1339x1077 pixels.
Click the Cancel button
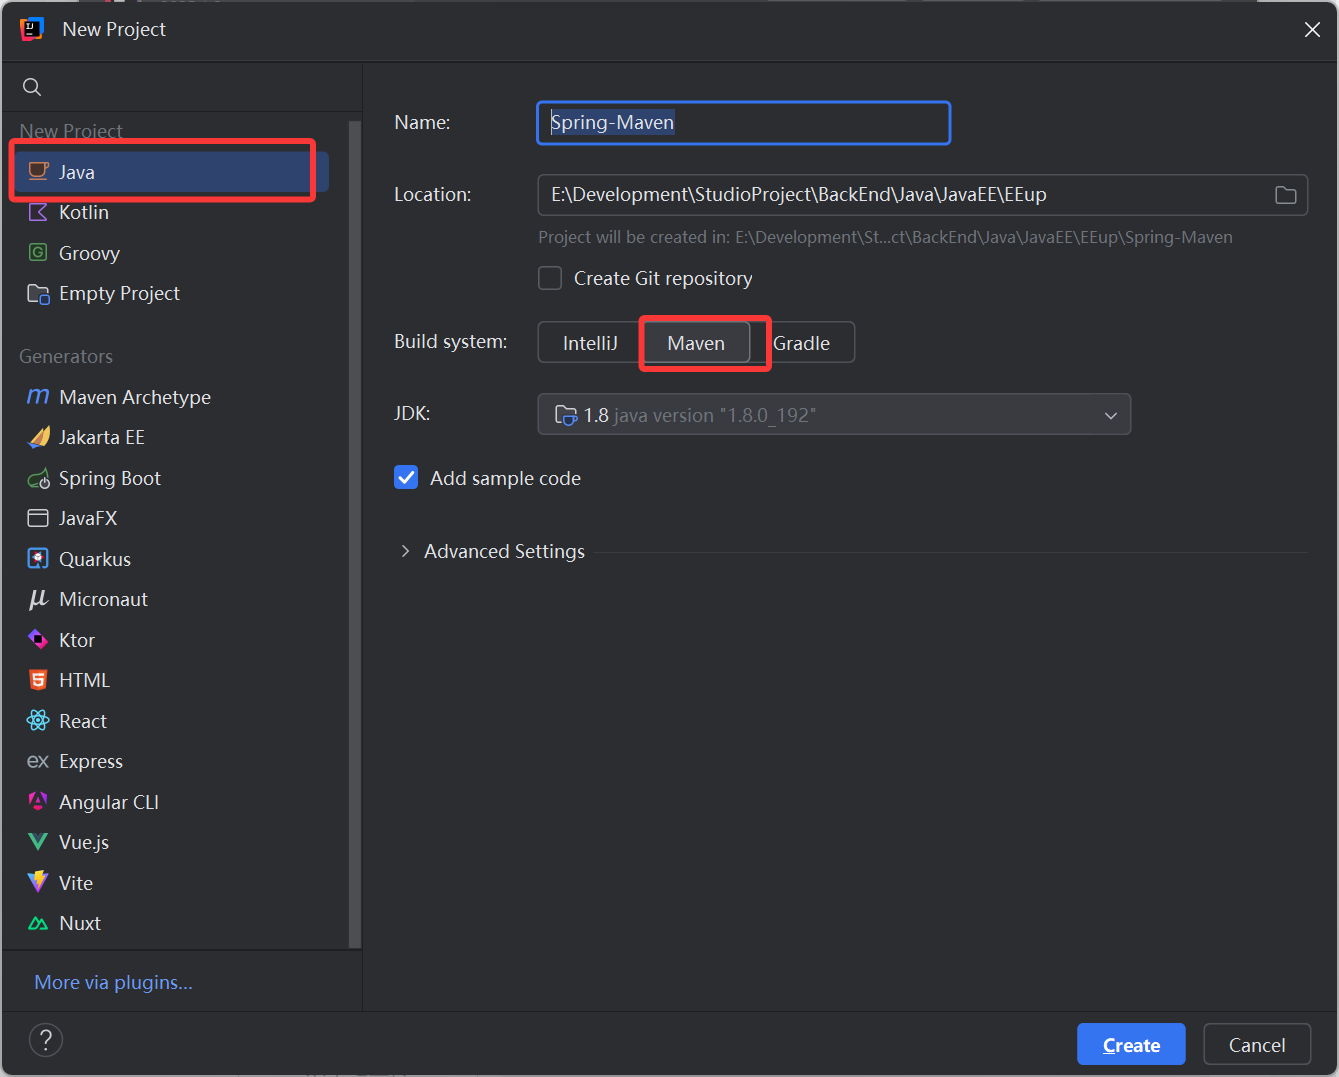1257,1044
